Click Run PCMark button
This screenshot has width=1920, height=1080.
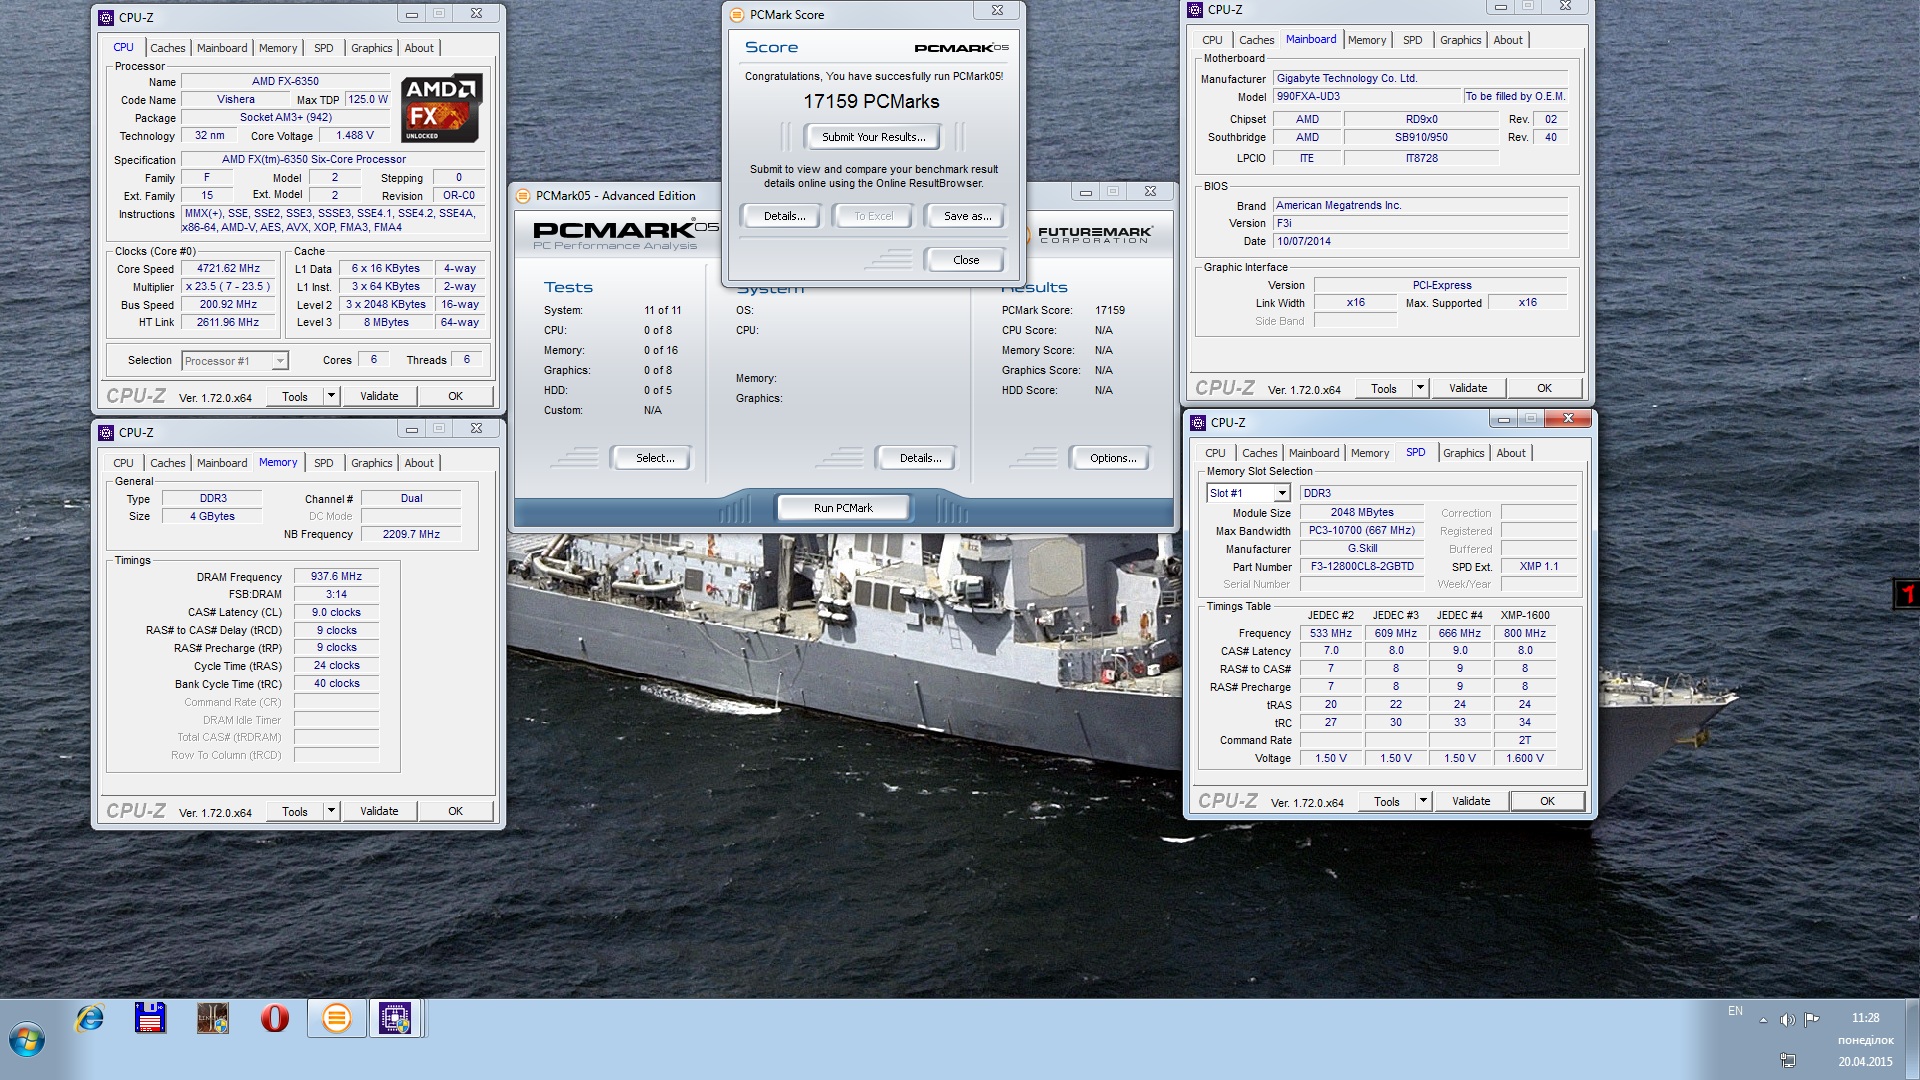pyautogui.click(x=843, y=508)
